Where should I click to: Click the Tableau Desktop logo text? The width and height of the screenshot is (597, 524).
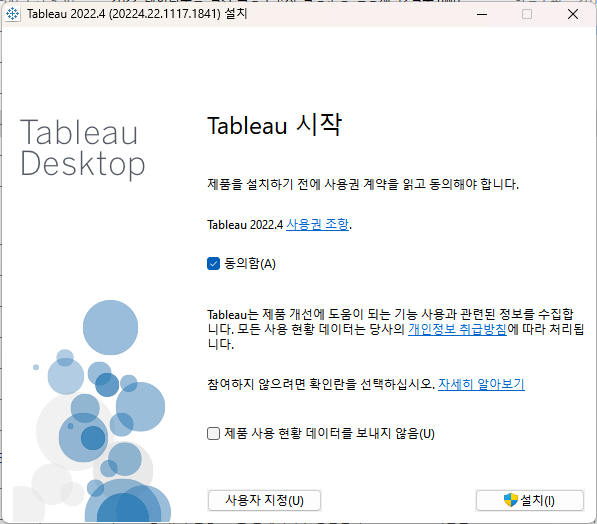[83, 149]
